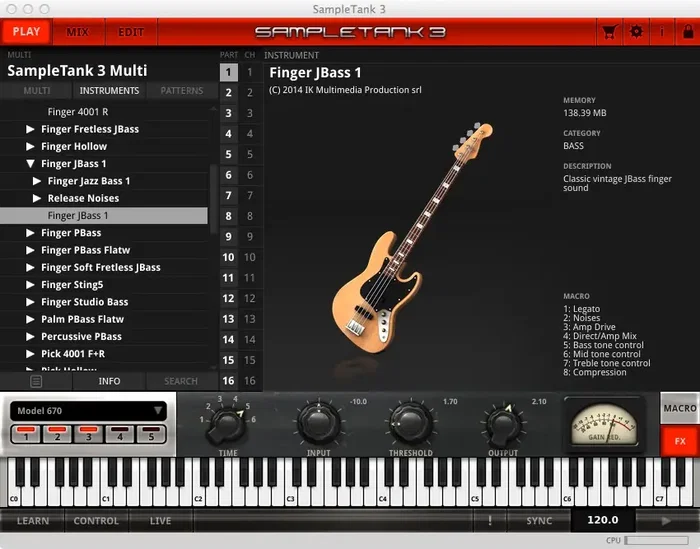The height and width of the screenshot is (549, 700).
Task: Open the PATTERNS browser tab
Action: pyautogui.click(x=182, y=91)
